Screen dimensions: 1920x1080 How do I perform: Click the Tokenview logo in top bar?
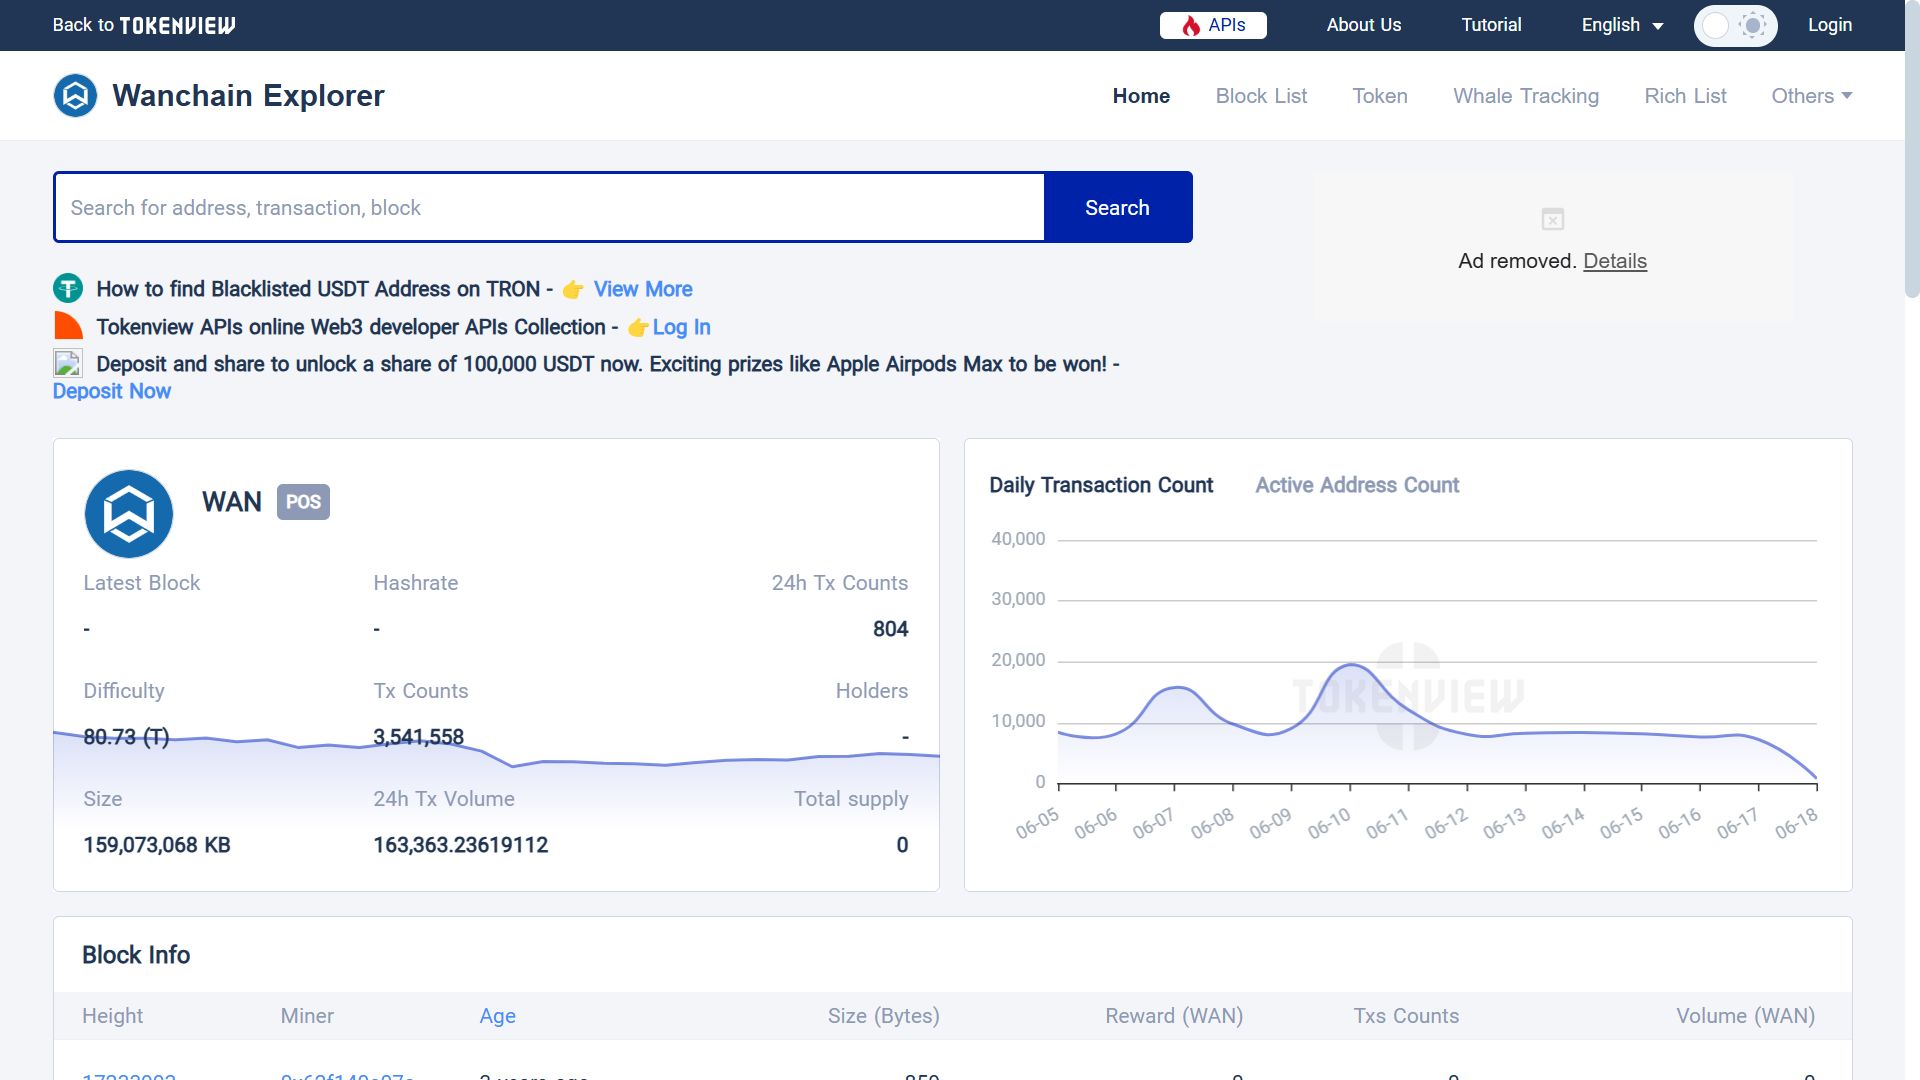[177, 25]
